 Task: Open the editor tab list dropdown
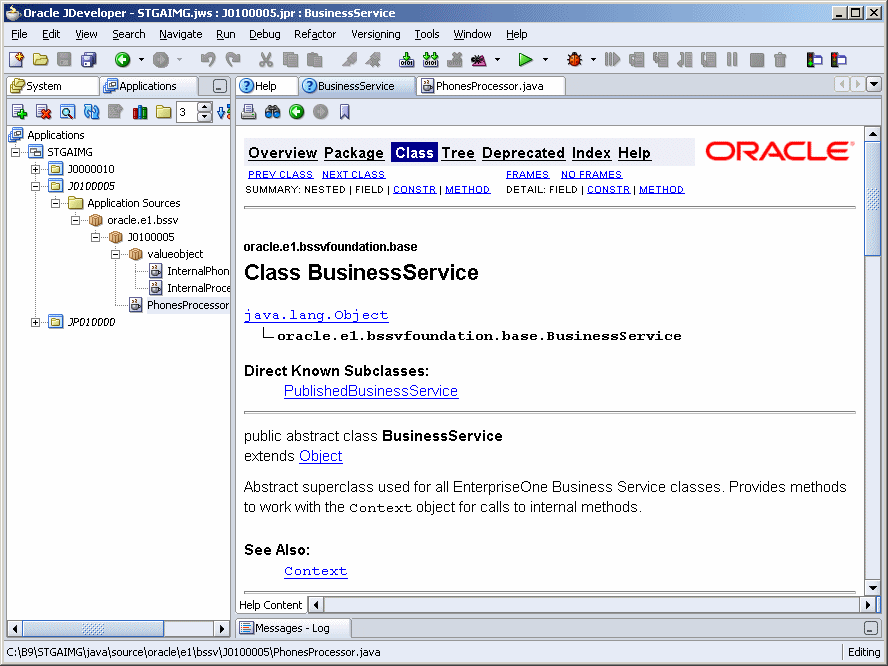point(874,85)
